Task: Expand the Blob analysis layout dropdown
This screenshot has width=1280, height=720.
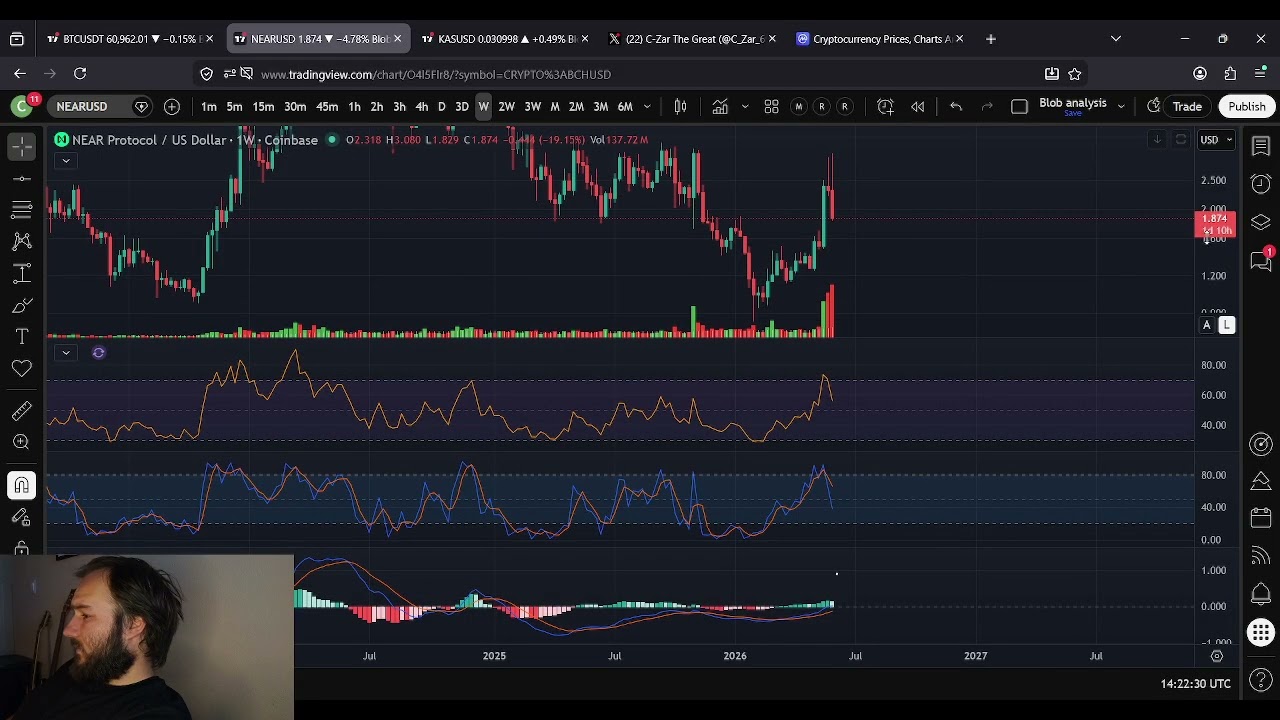Action: pos(1121,107)
